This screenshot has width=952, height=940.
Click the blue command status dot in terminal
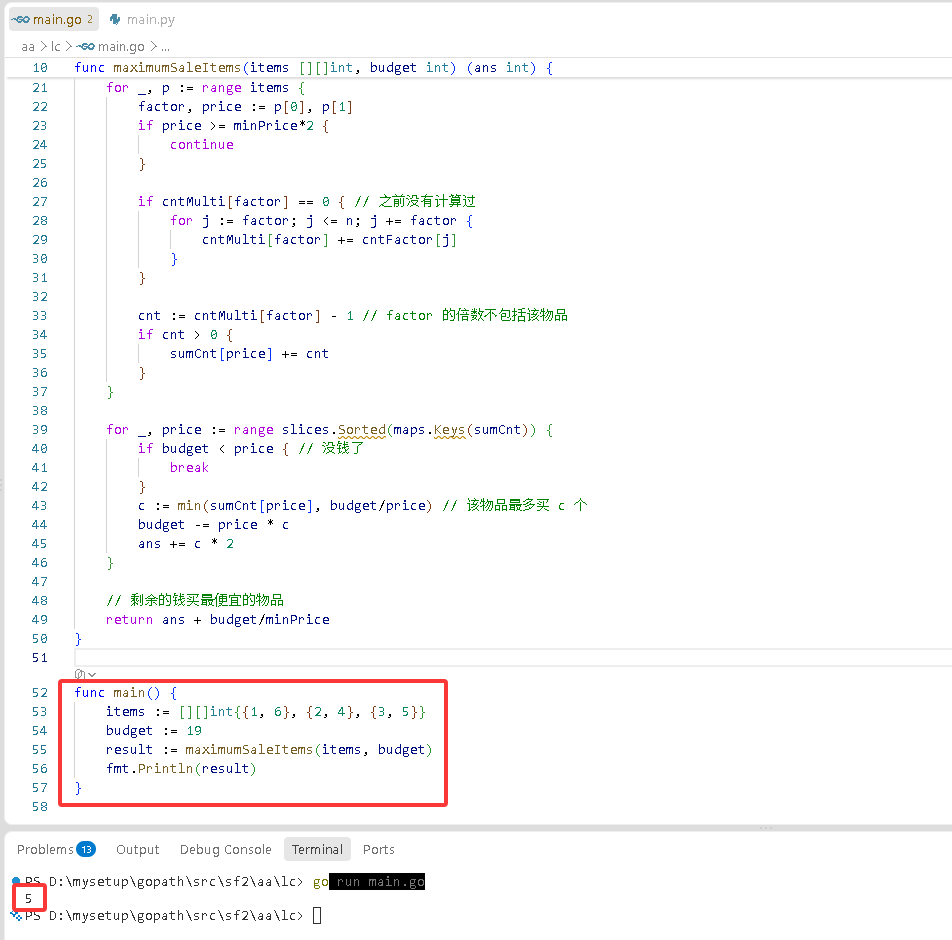[x=16, y=880]
